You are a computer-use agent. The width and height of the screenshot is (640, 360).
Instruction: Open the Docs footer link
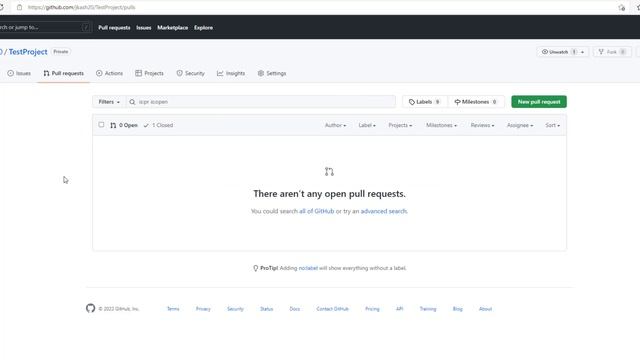coord(295,309)
